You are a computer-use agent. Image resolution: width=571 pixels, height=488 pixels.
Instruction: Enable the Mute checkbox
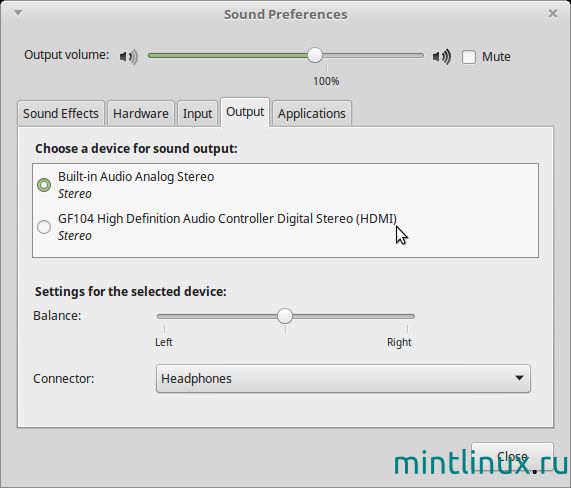coord(469,57)
